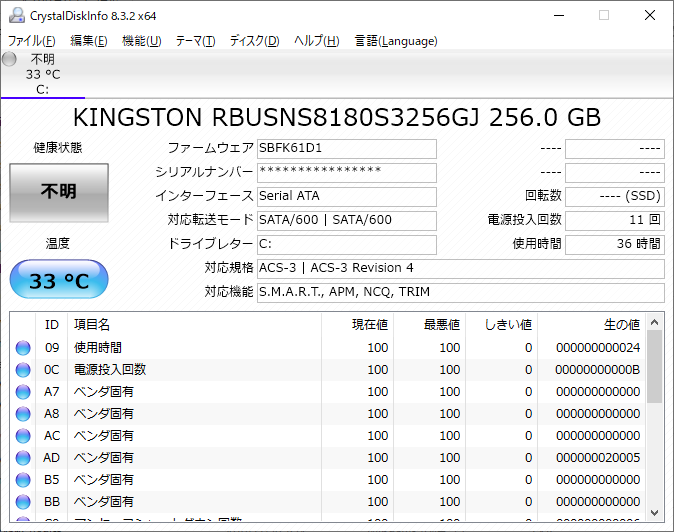Screen dimensions: 674x532
Task: Select the 電源投入回数 attribute row
Action: point(328,370)
